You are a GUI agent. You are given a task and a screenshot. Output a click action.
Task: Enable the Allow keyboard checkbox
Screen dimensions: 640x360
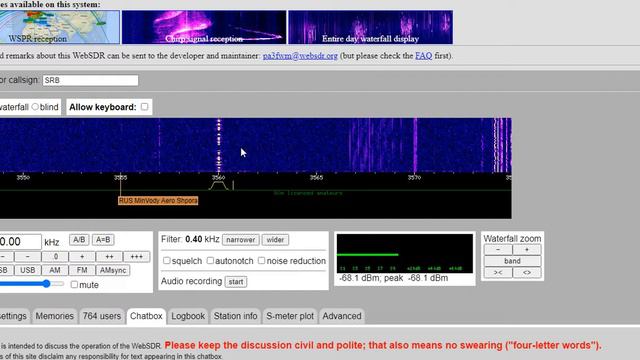144,107
